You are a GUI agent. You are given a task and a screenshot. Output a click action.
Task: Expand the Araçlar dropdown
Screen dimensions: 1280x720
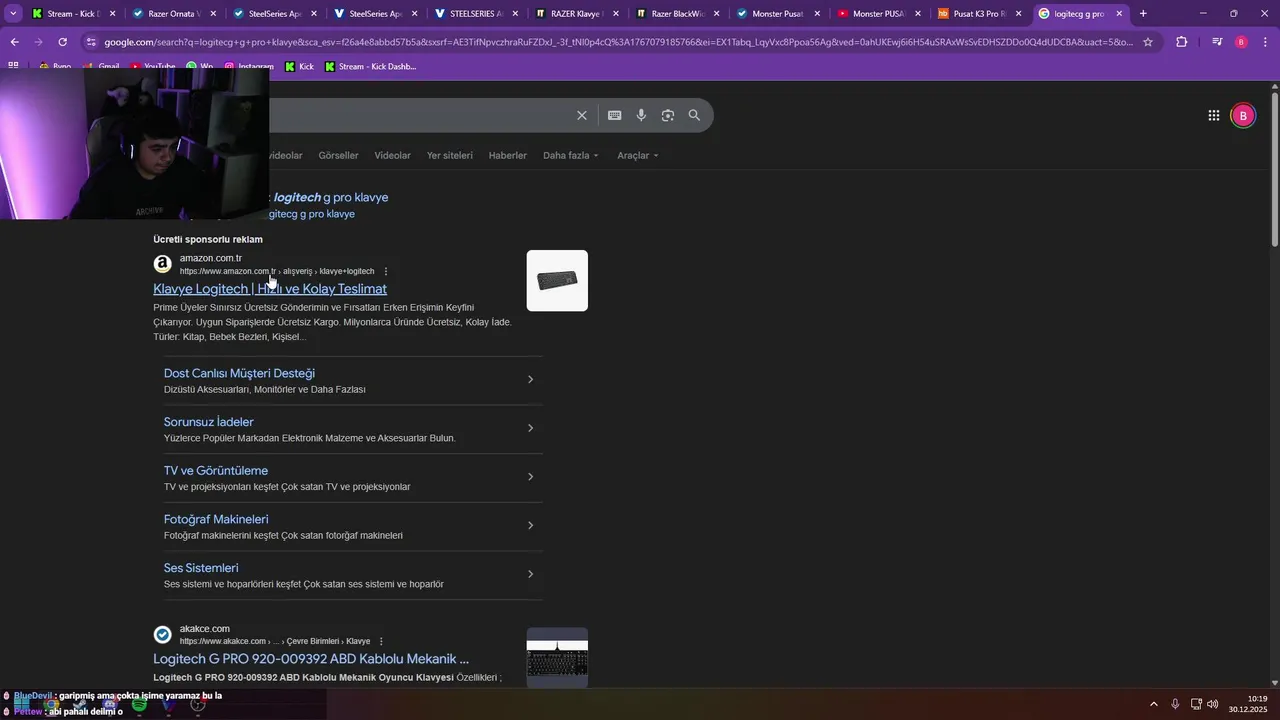coord(638,155)
